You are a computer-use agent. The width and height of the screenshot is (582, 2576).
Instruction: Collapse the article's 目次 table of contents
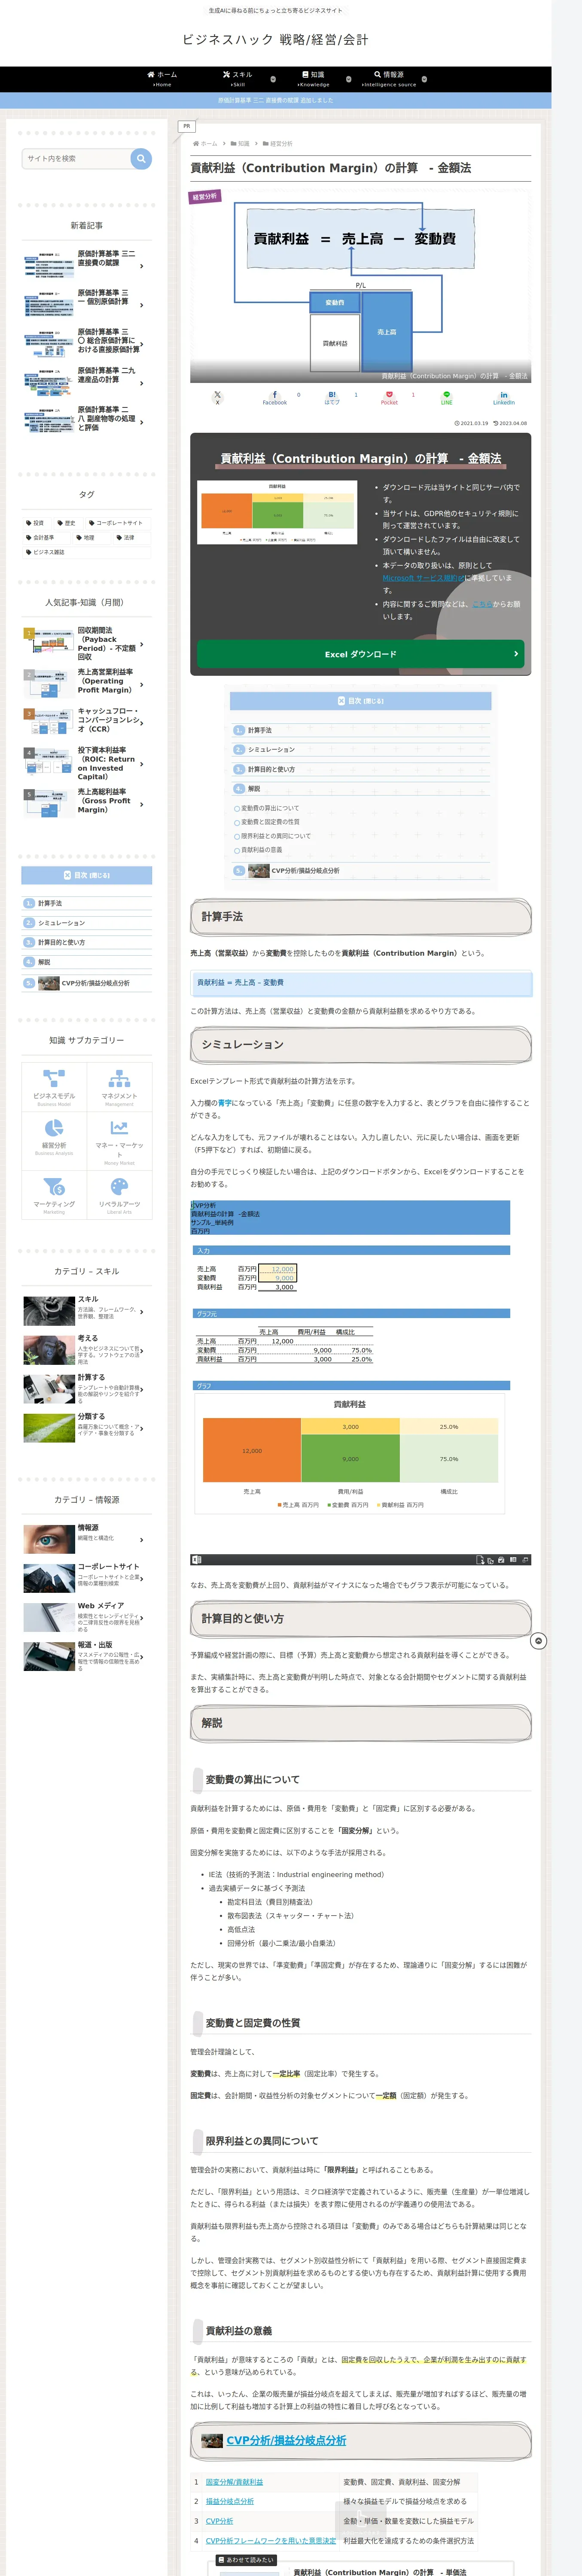tap(361, 701)
